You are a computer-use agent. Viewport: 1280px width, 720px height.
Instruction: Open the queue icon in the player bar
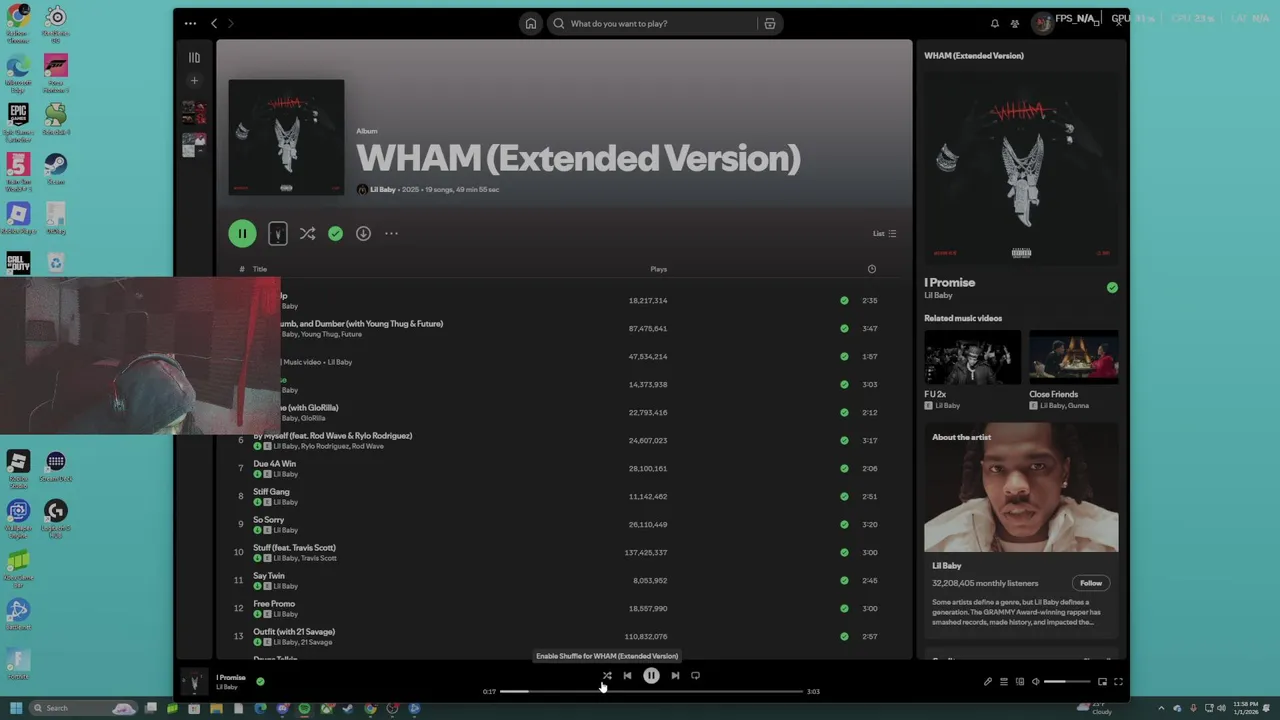1004,682
